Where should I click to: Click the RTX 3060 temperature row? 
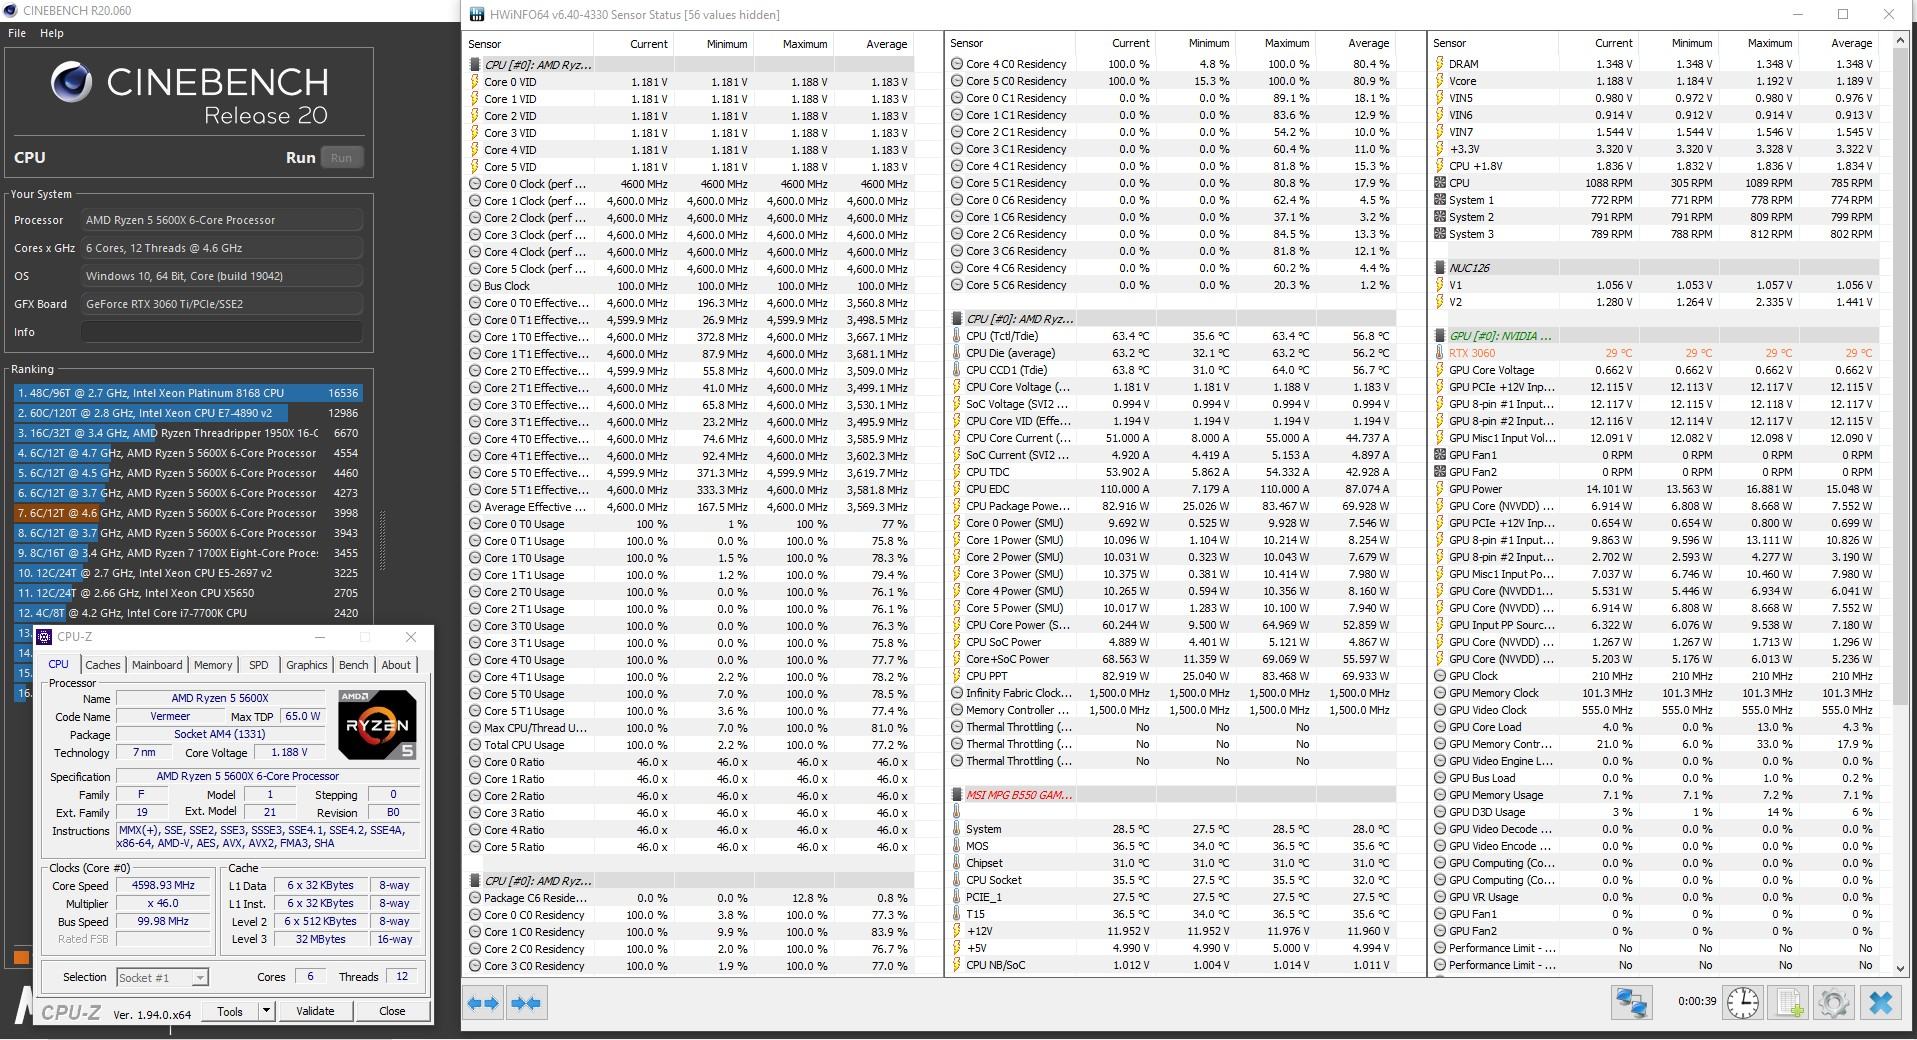tap(1654, 353)
